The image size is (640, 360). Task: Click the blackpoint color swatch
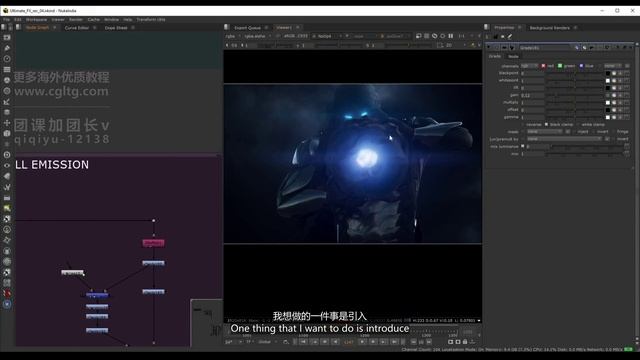coord(608,73)
